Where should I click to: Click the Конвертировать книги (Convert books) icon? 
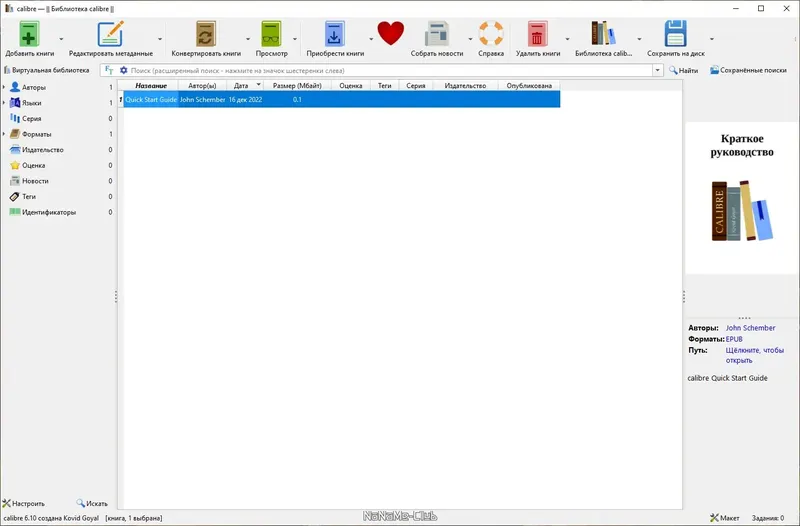[206, 34]
